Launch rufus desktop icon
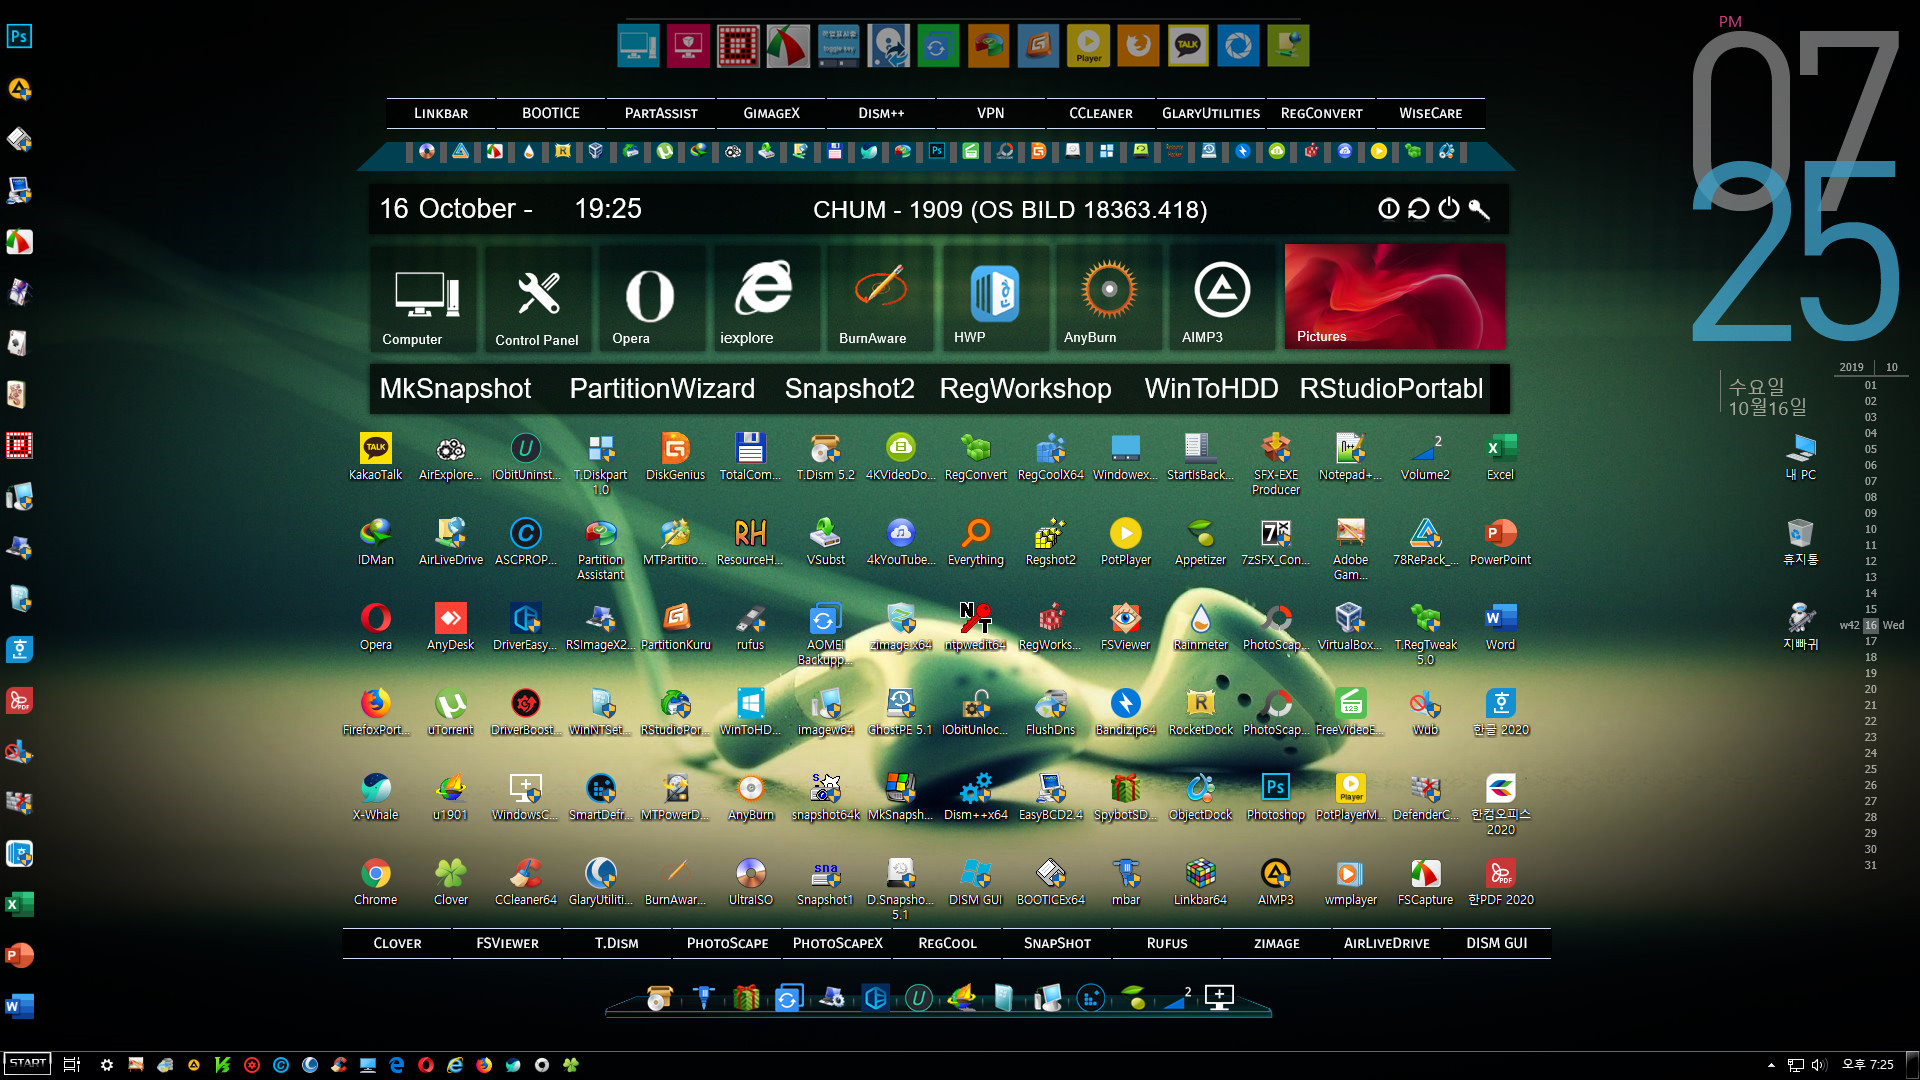The image size is (1920, 1080). [x=750, y=627]
